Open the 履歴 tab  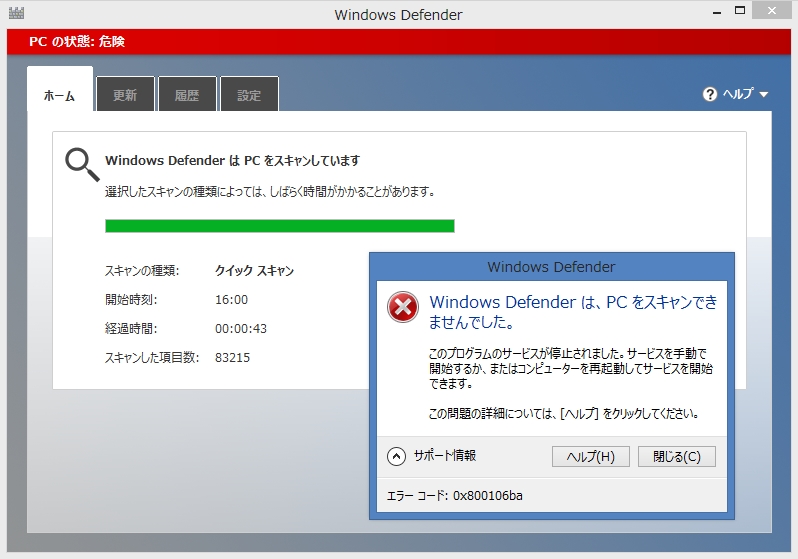[x=187, y=94]
